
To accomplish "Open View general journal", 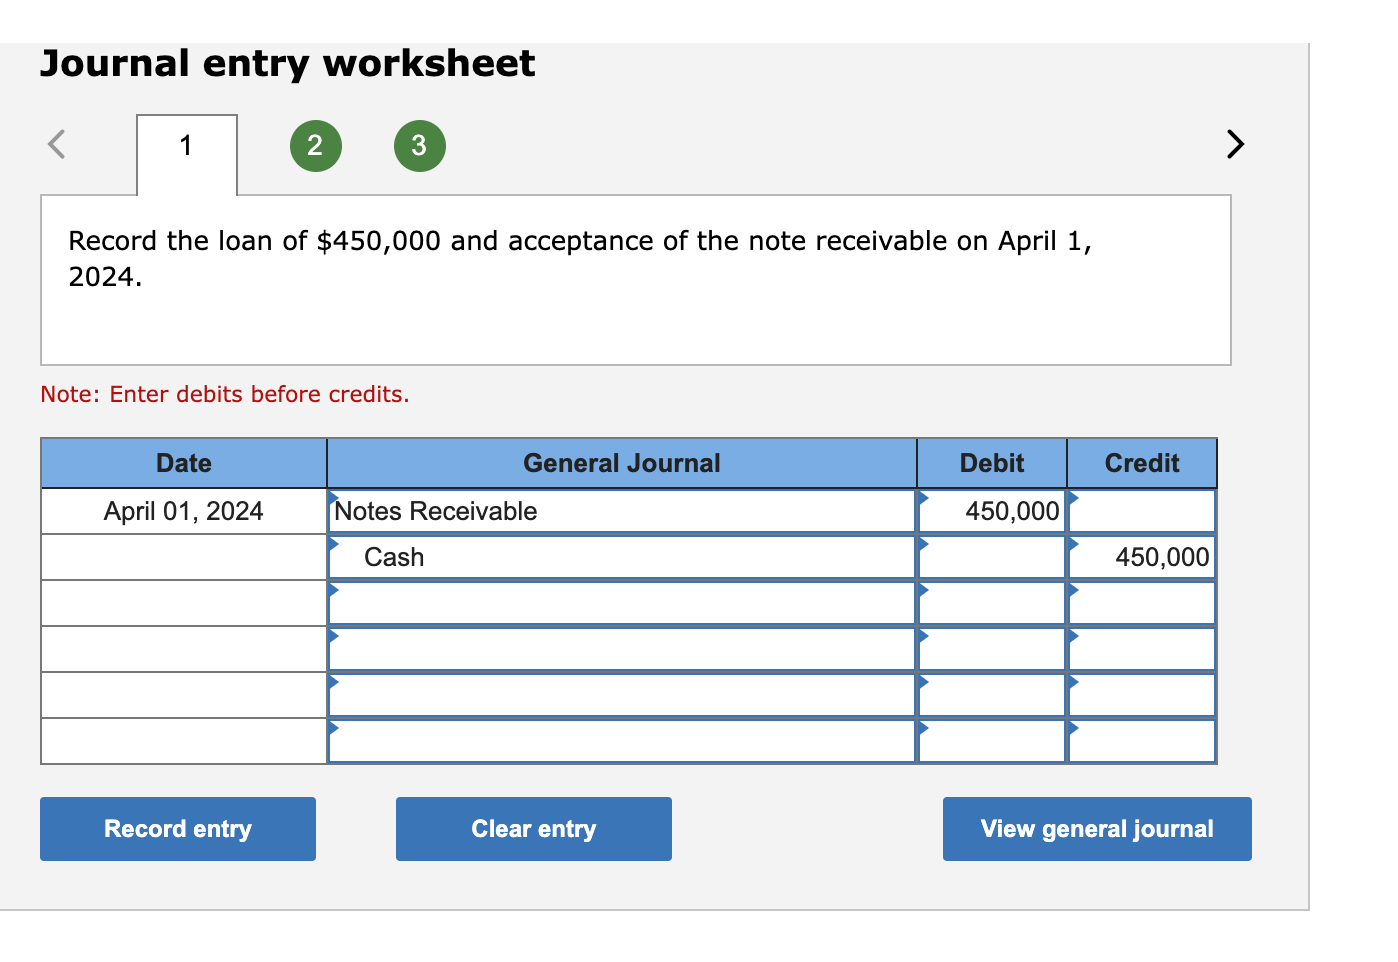I will coord(1096,828).
